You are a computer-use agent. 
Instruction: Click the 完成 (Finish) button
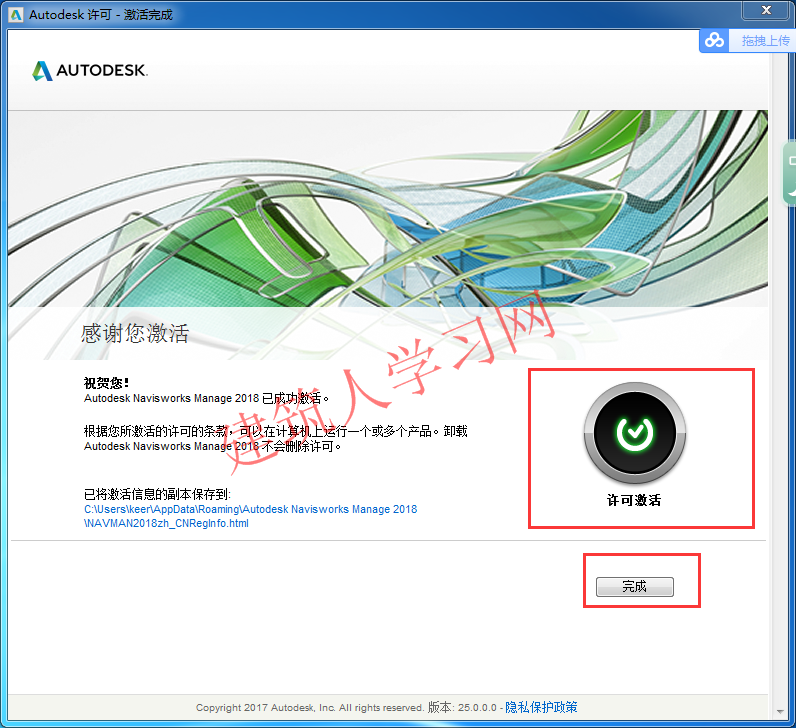click(x=635, y=586)
